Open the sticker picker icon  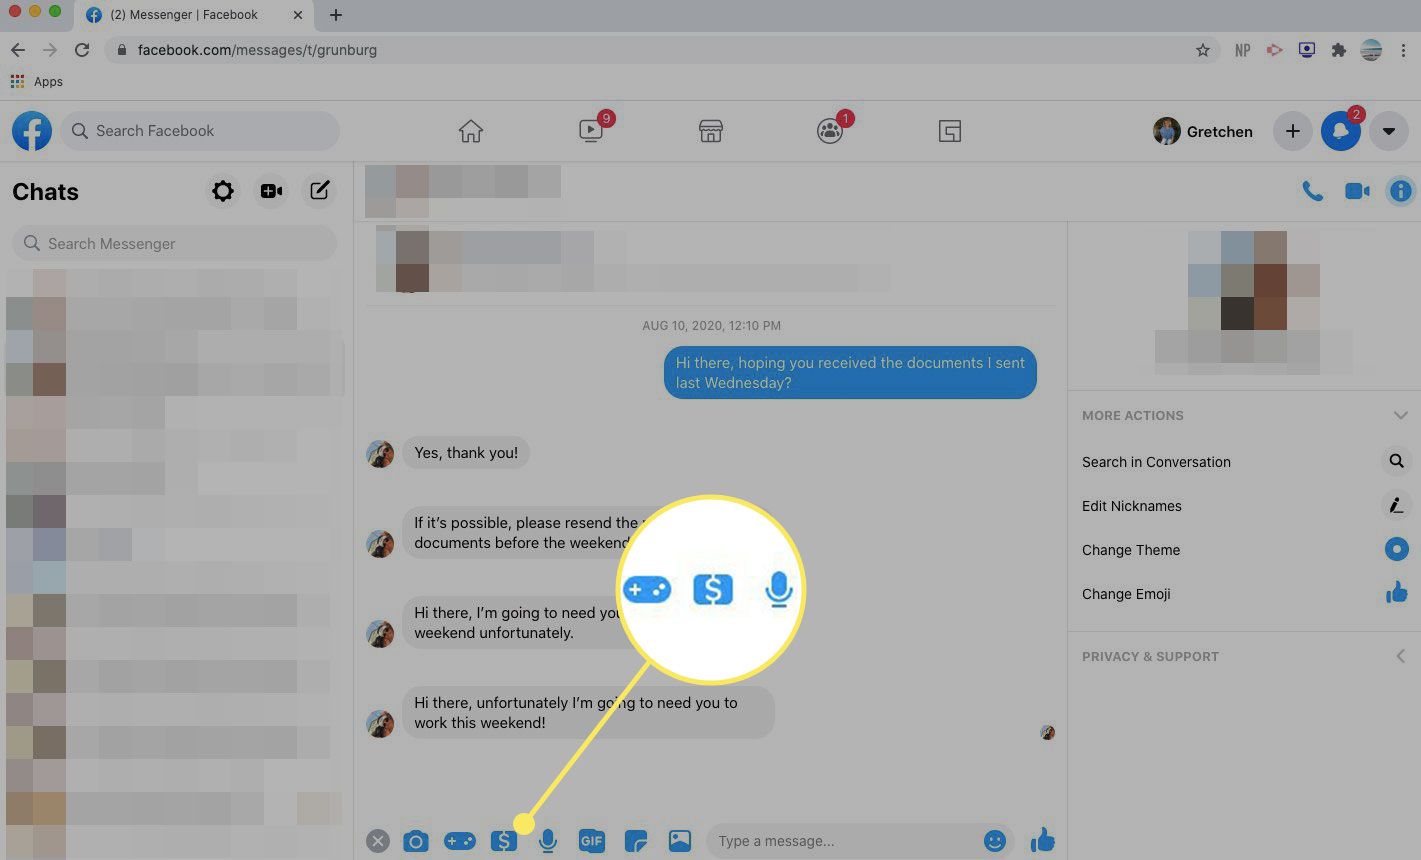coord(636,841)
